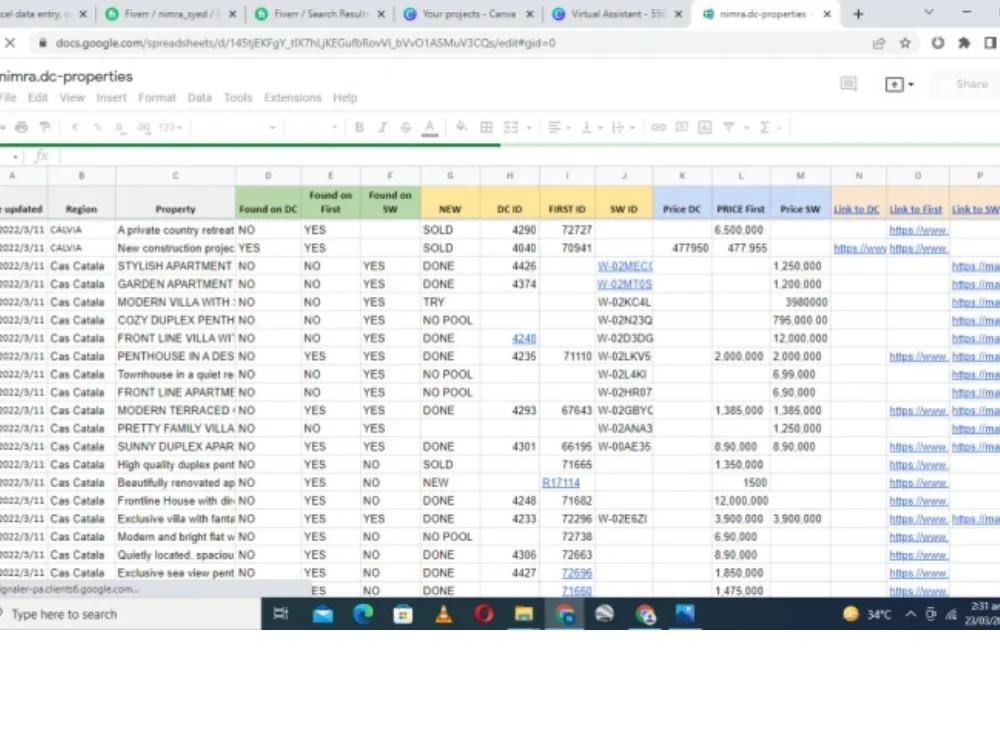Click the Insert chart icon

(705, 127)
